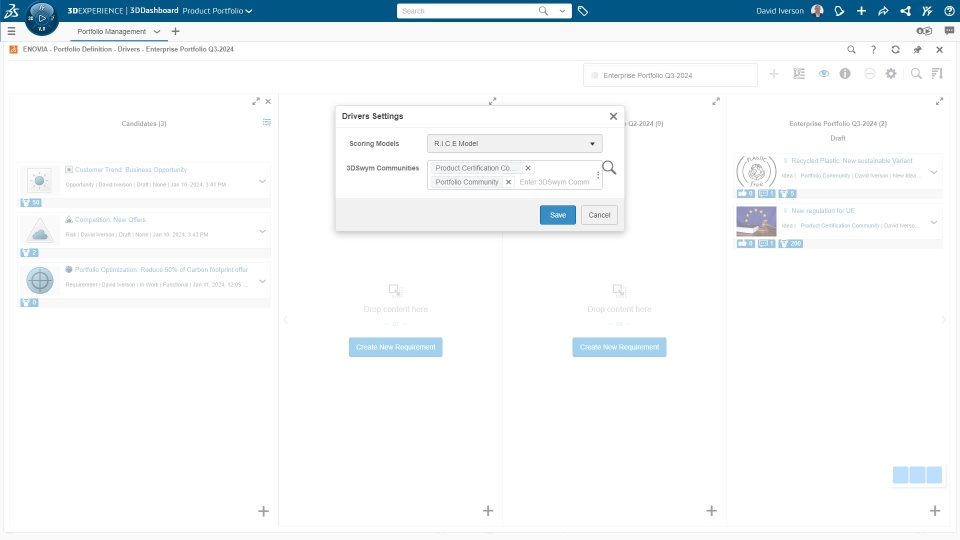
Task: Remove Product Certification community tag
Action: click(528, 168)
